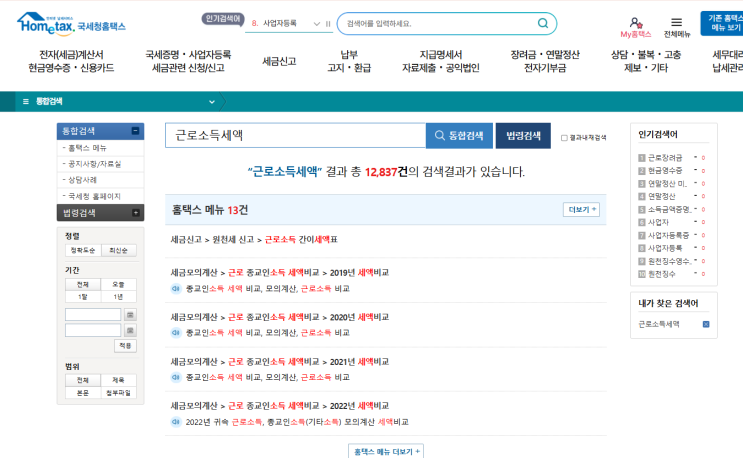The width and height of the screenshot is (743, 458).
Task: Delete 근로소득세액 from my searched keywords
Action: [706, 324]
